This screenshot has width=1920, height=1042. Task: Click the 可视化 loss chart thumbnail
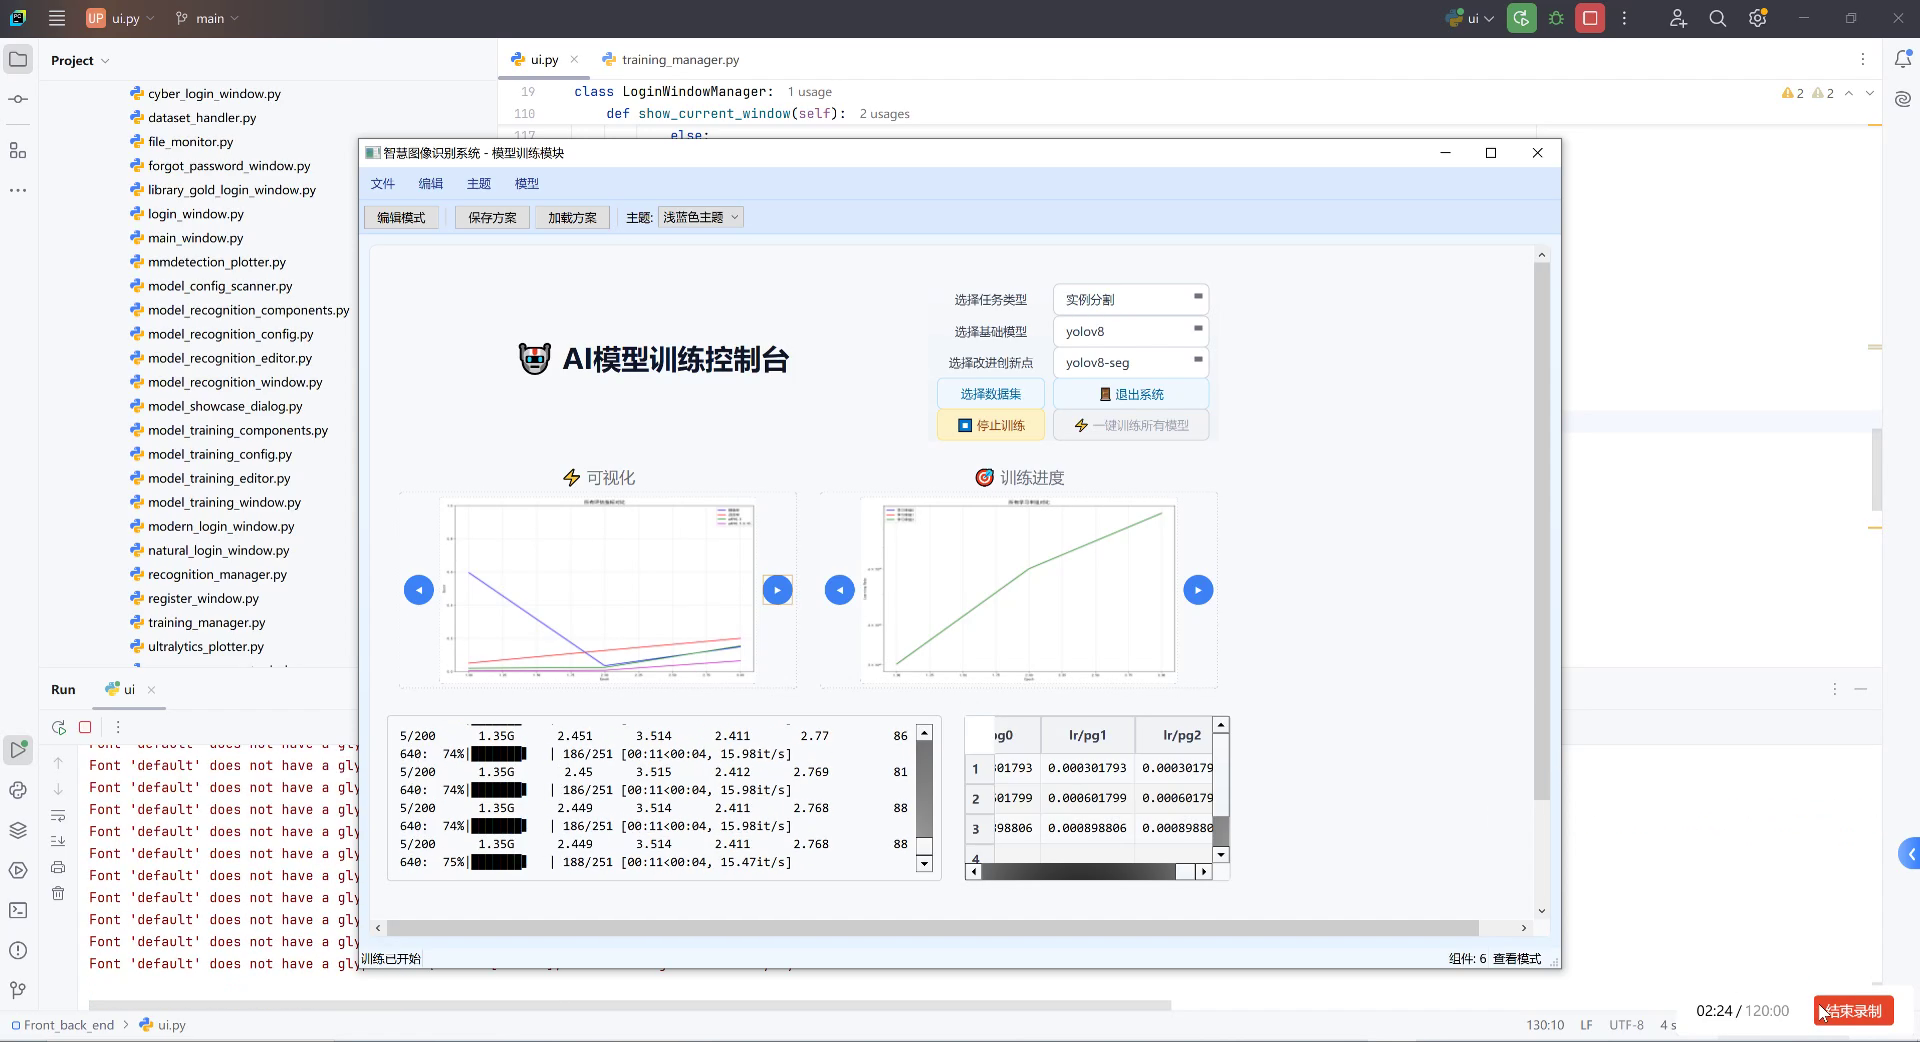(x=598, y=590)
